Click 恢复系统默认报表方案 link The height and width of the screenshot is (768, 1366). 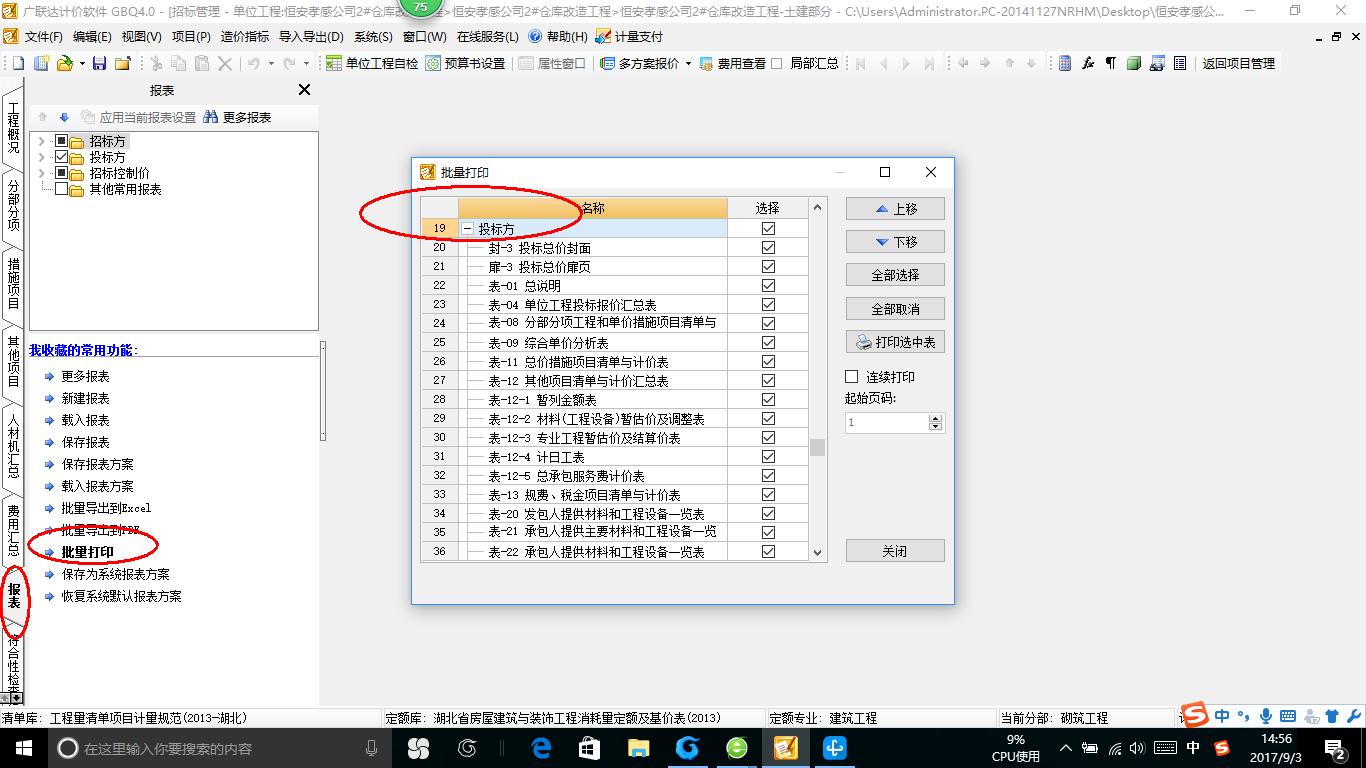click(x=121, y=596)
